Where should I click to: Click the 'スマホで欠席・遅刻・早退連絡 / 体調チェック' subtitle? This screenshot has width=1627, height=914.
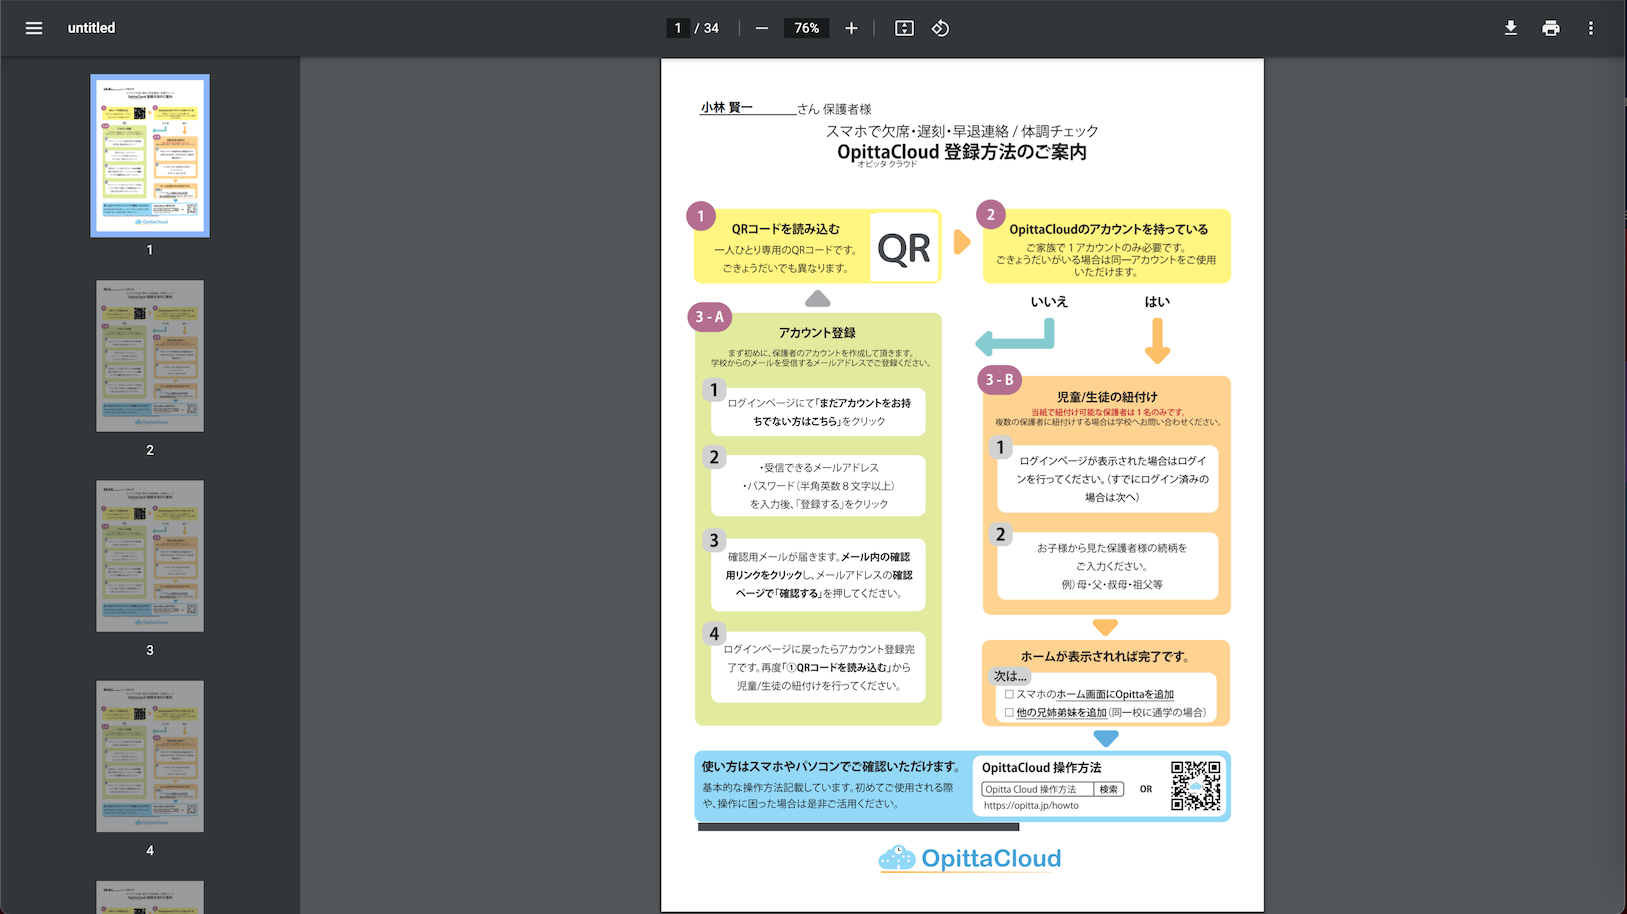pos(962,131)
